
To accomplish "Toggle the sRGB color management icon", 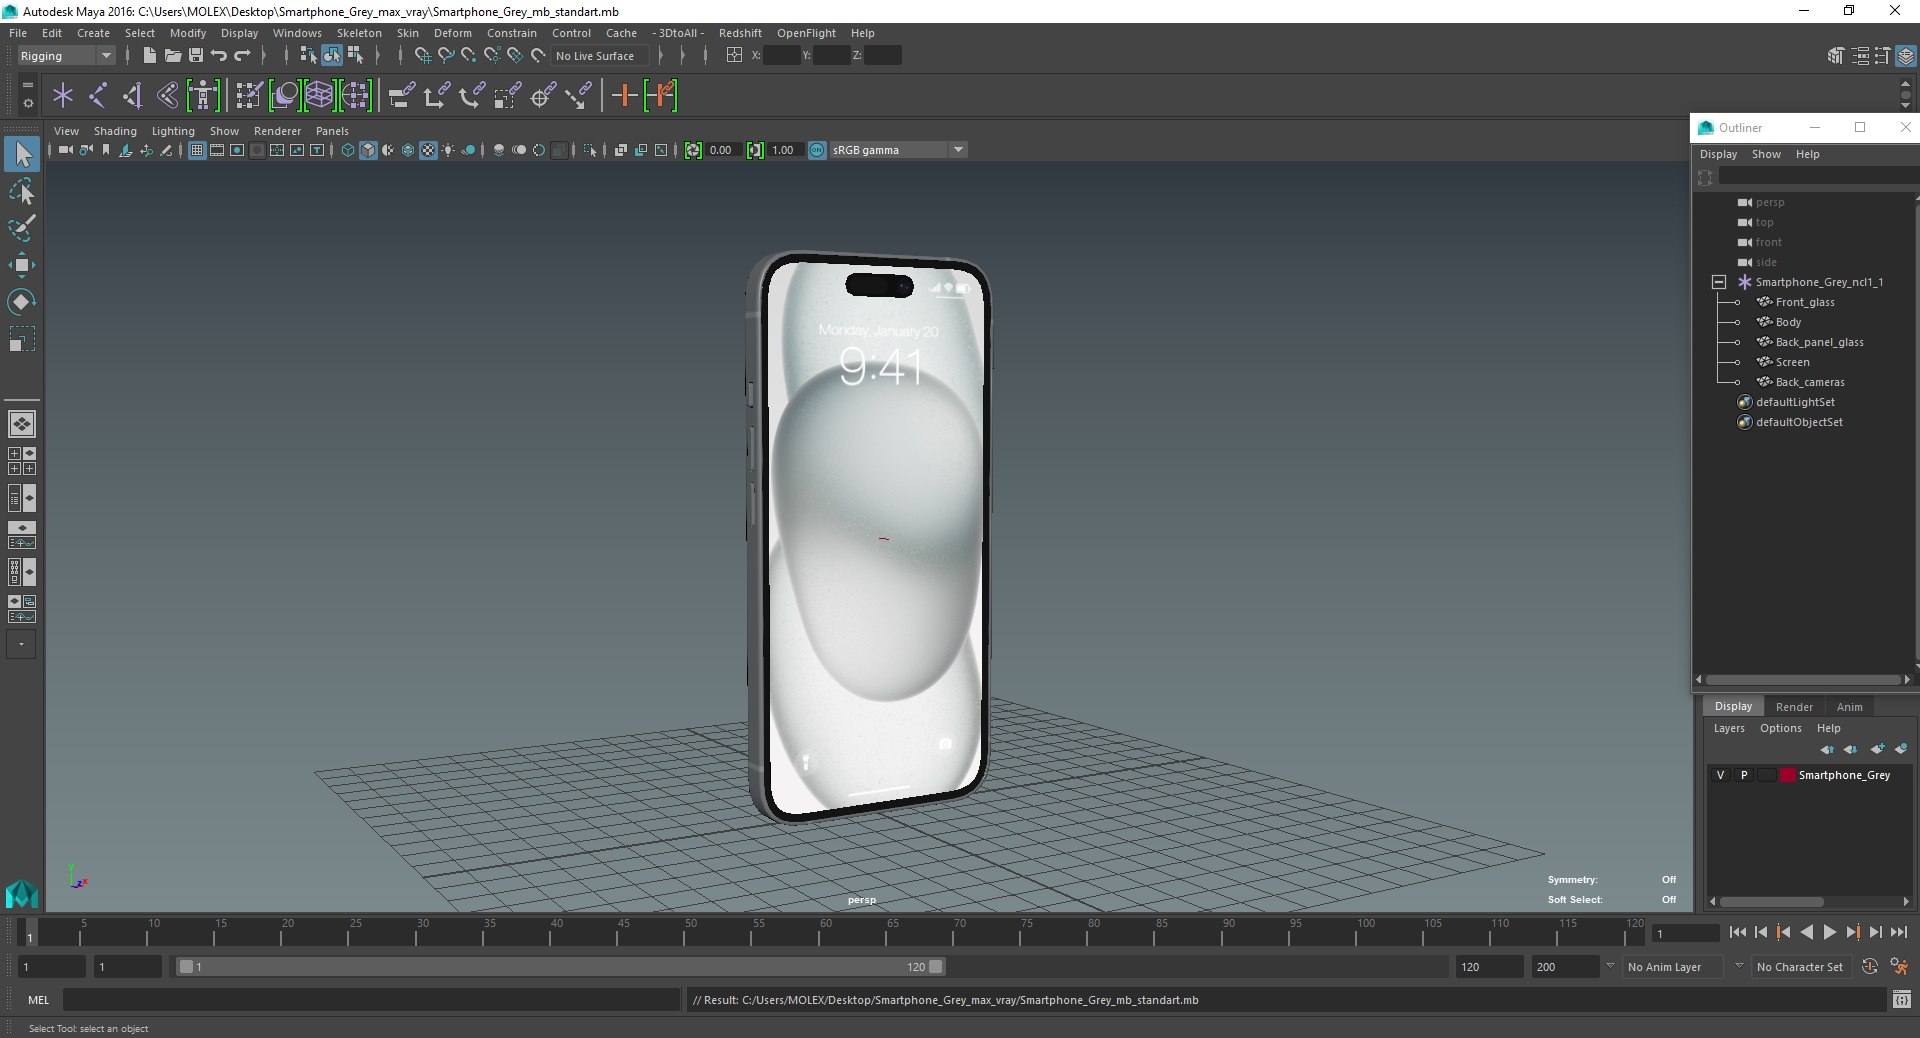I will (x=817, y=150).
